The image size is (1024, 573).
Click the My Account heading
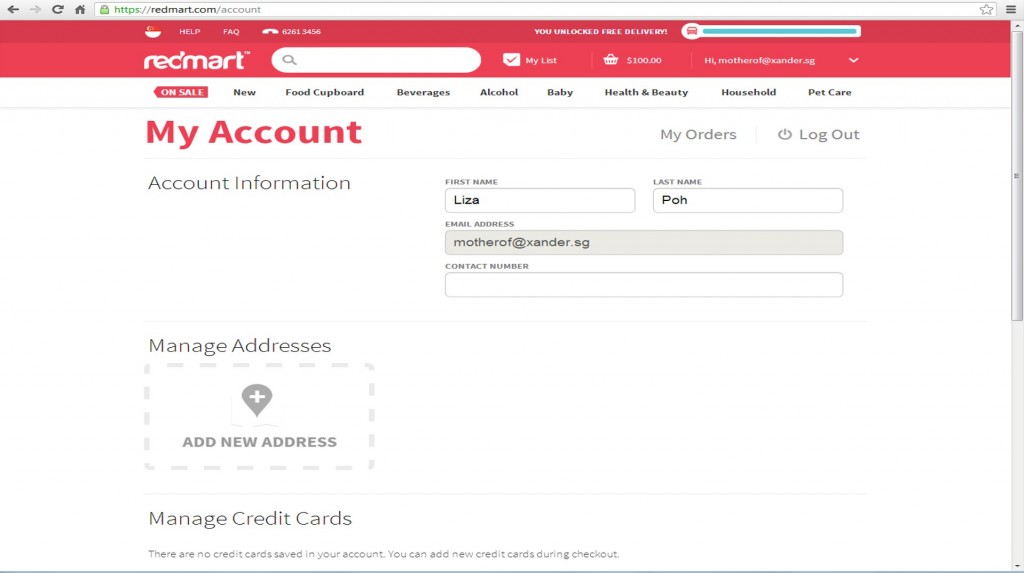point(253,133)
